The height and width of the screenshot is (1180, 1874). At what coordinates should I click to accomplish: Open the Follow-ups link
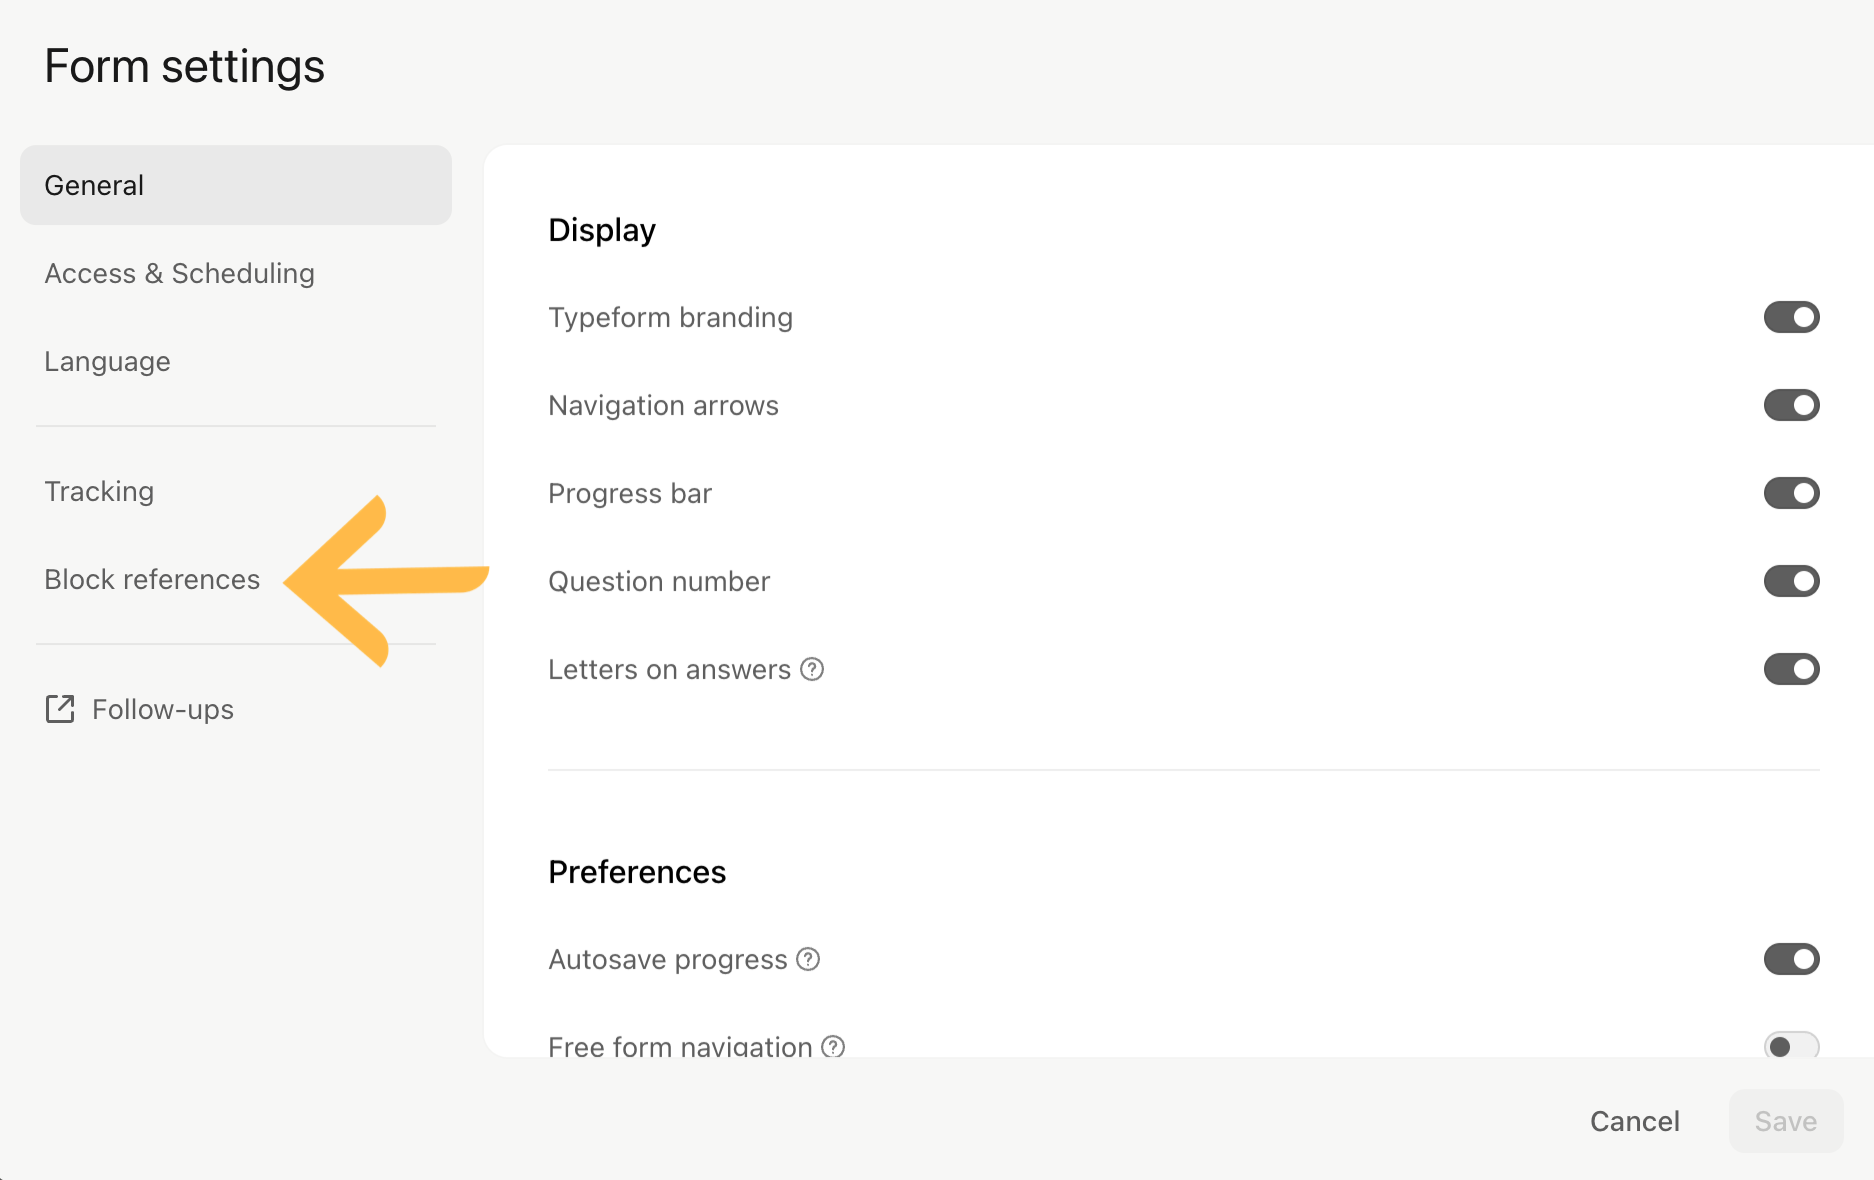[140, 709]
